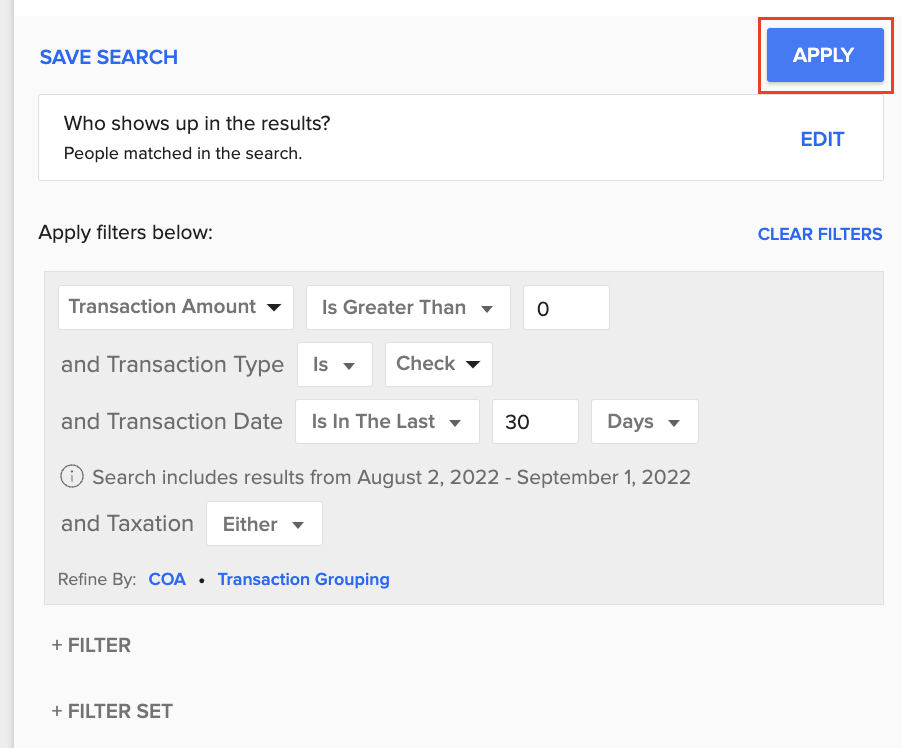Clear all filters via CLEAR FILTERS

point(819,234)
